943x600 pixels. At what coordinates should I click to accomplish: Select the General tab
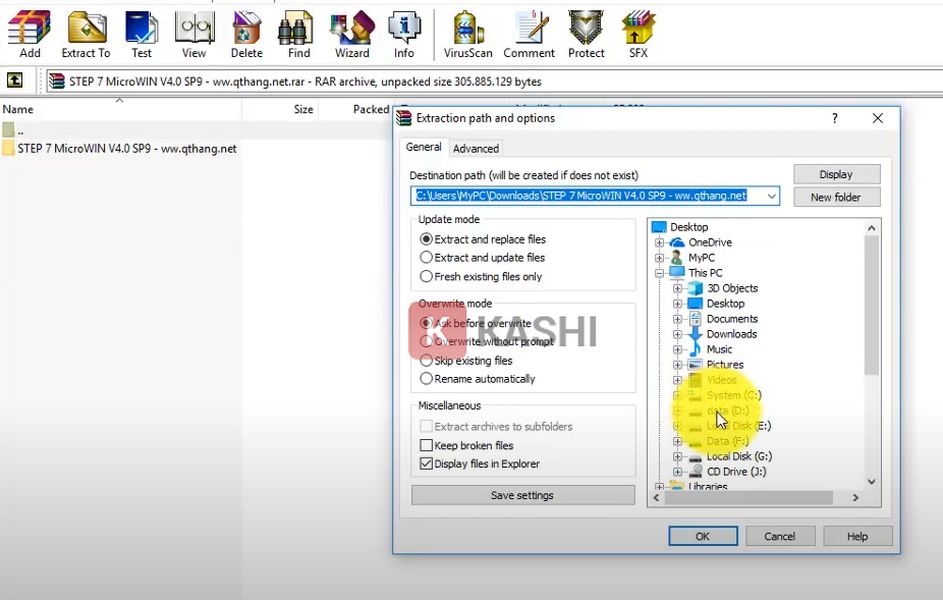pos(423,147)
